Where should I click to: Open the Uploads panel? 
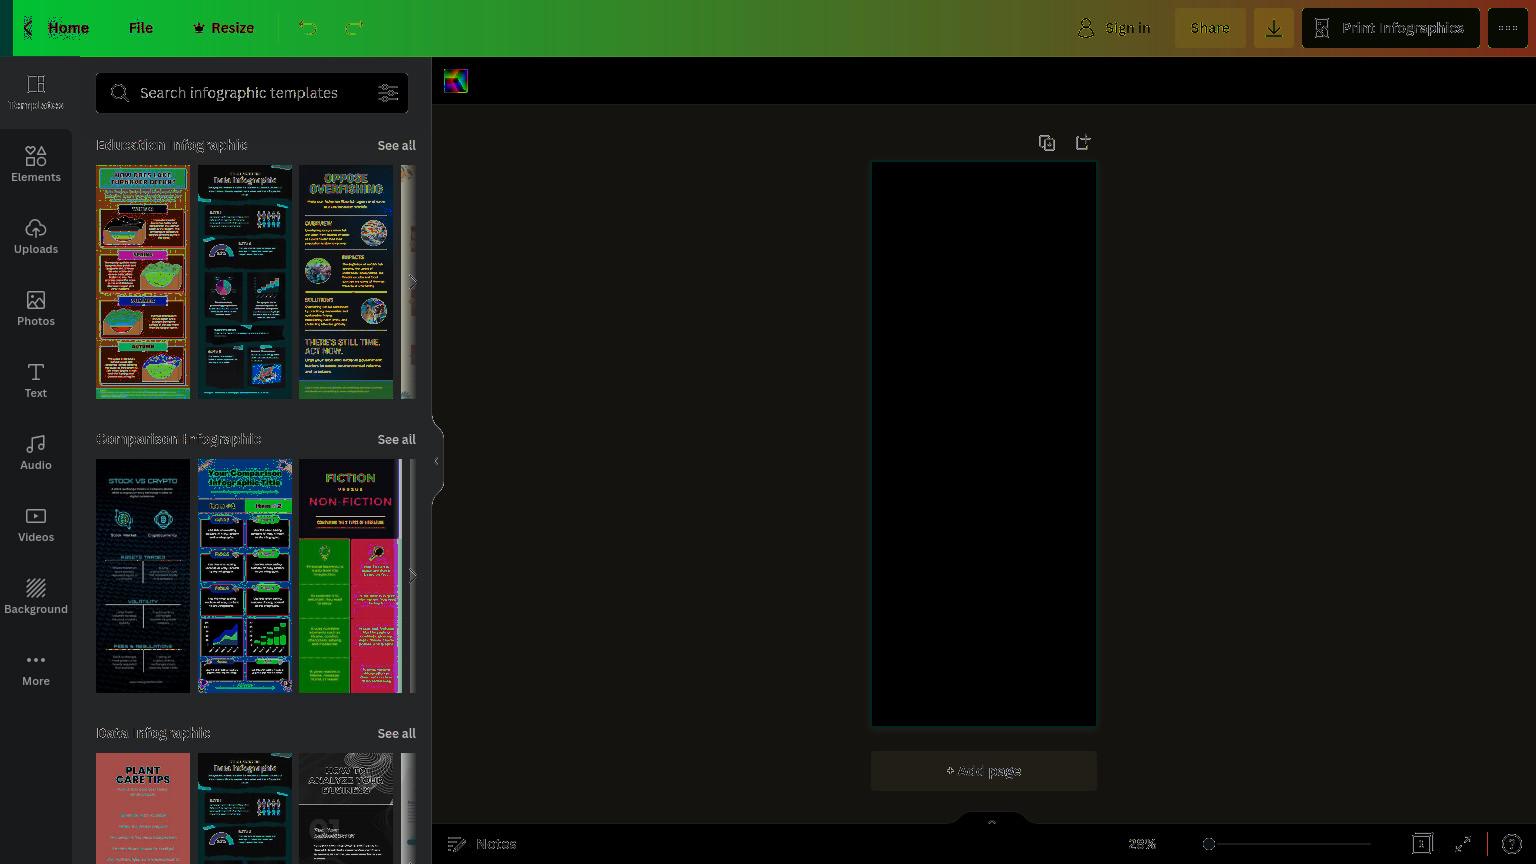pos(36,237)
